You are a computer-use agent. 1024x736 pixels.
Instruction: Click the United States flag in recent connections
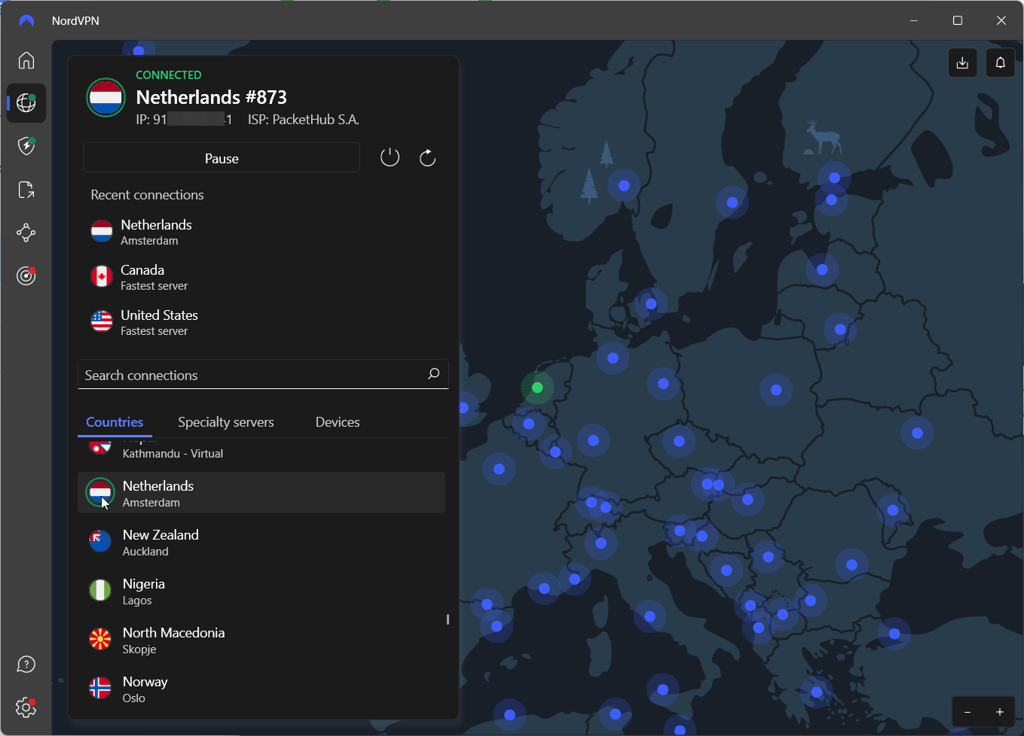click(101, 321)
